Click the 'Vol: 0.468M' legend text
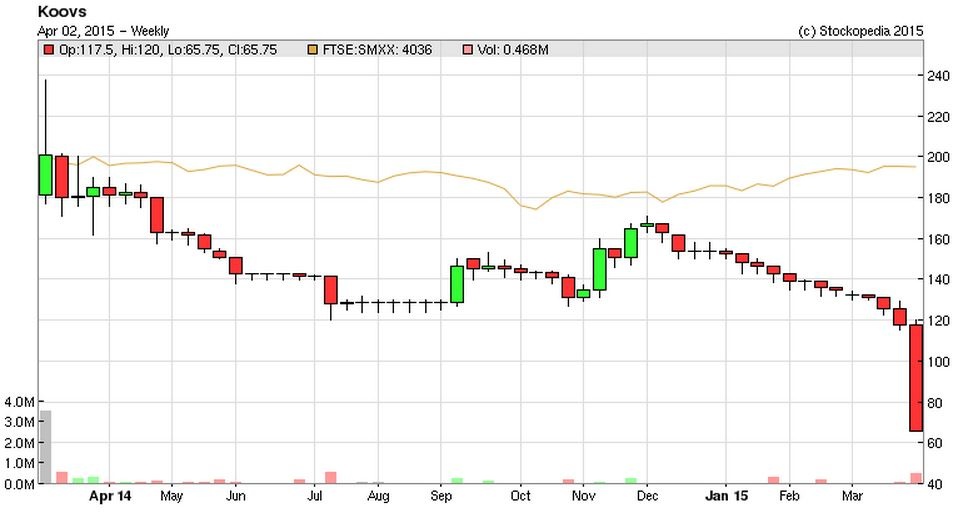 click(x=513, y=50)
